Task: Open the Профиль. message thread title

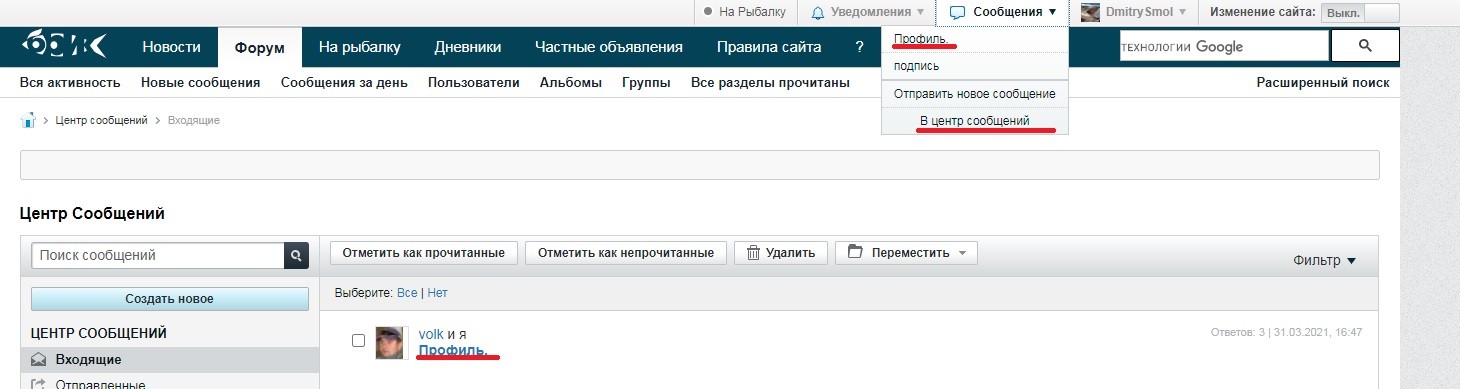Action: coord(454,351)
